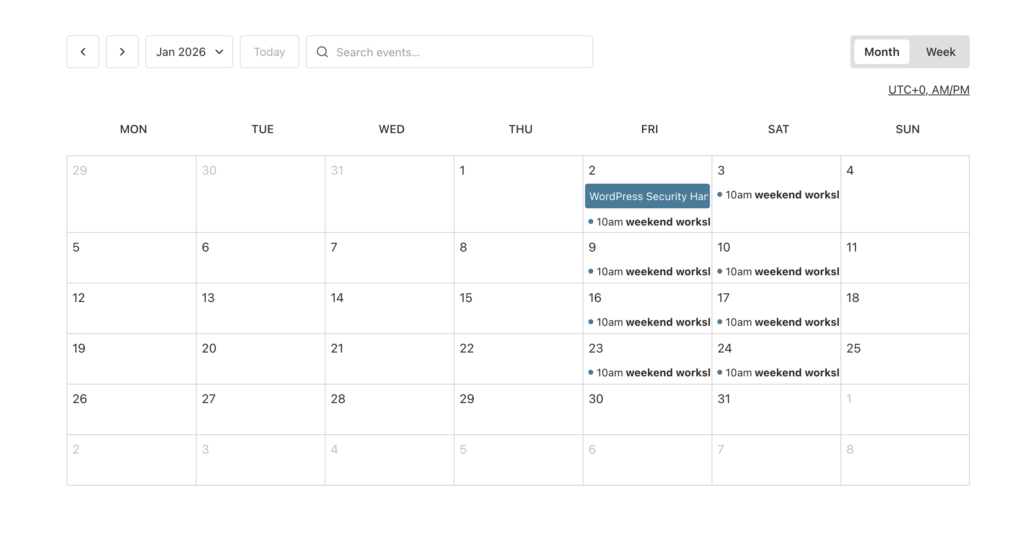
Task: Open weekend workshop event on Friday 23
Action: (x=650, y=373)
